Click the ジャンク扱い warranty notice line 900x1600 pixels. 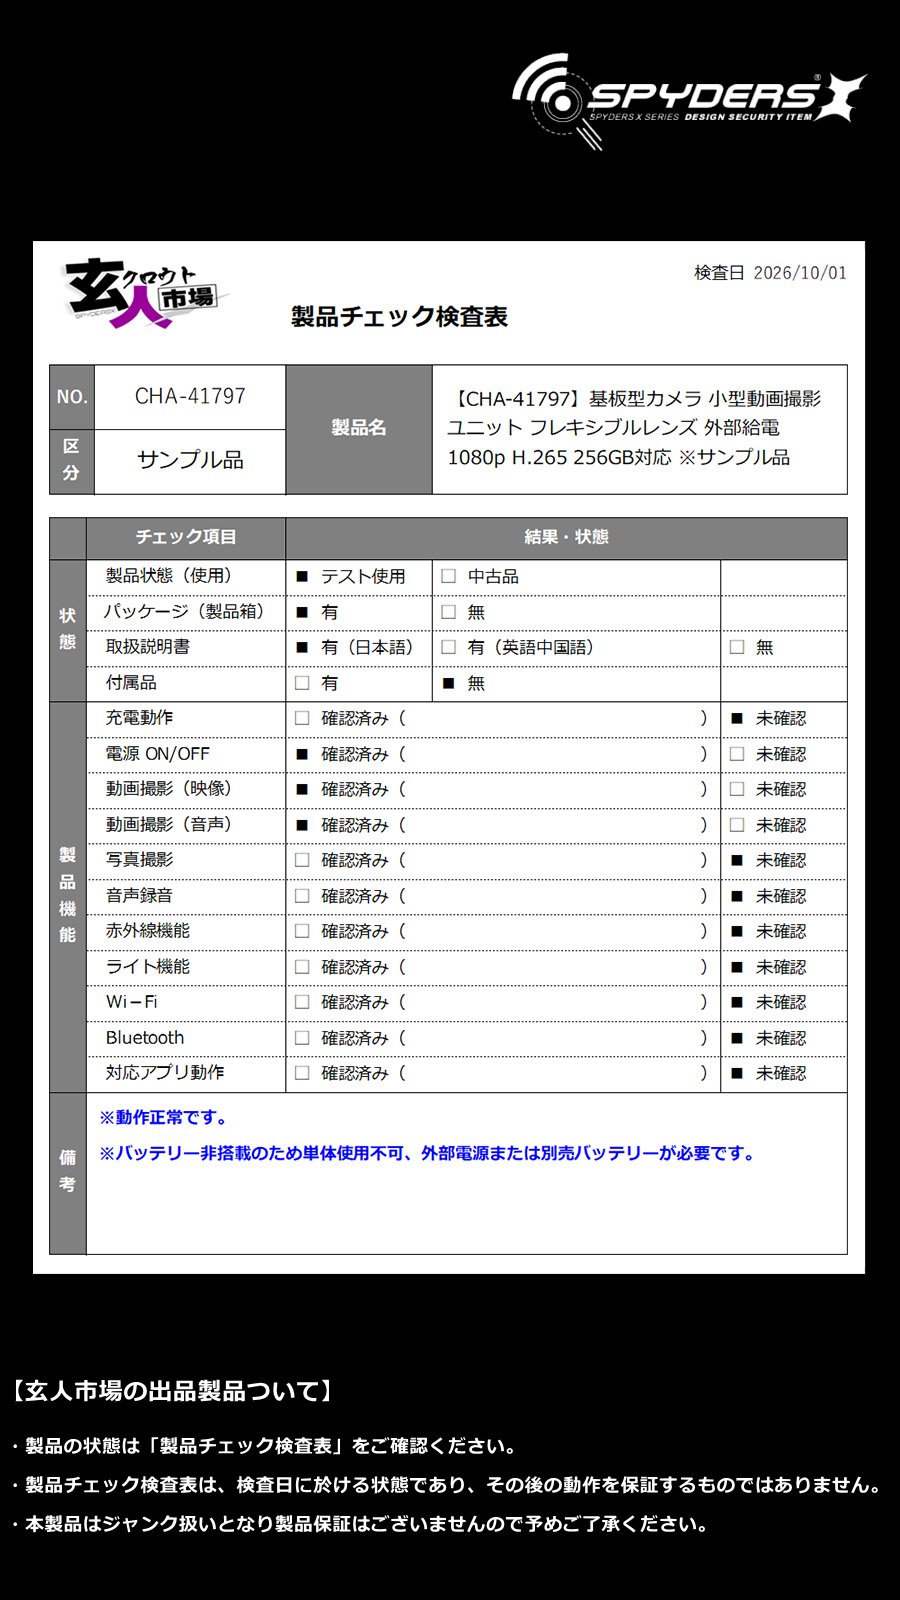[x=361, y=1524]
